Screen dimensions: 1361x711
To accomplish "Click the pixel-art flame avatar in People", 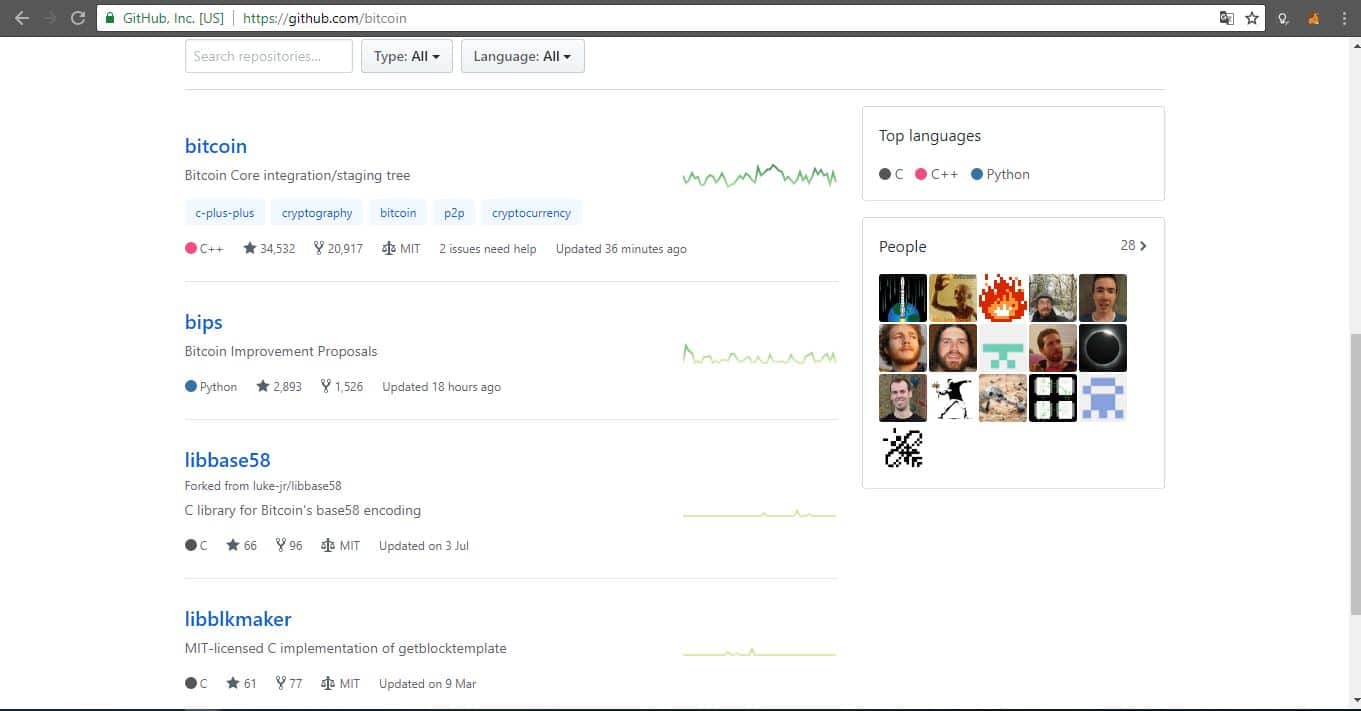I will pos(1002,298).
